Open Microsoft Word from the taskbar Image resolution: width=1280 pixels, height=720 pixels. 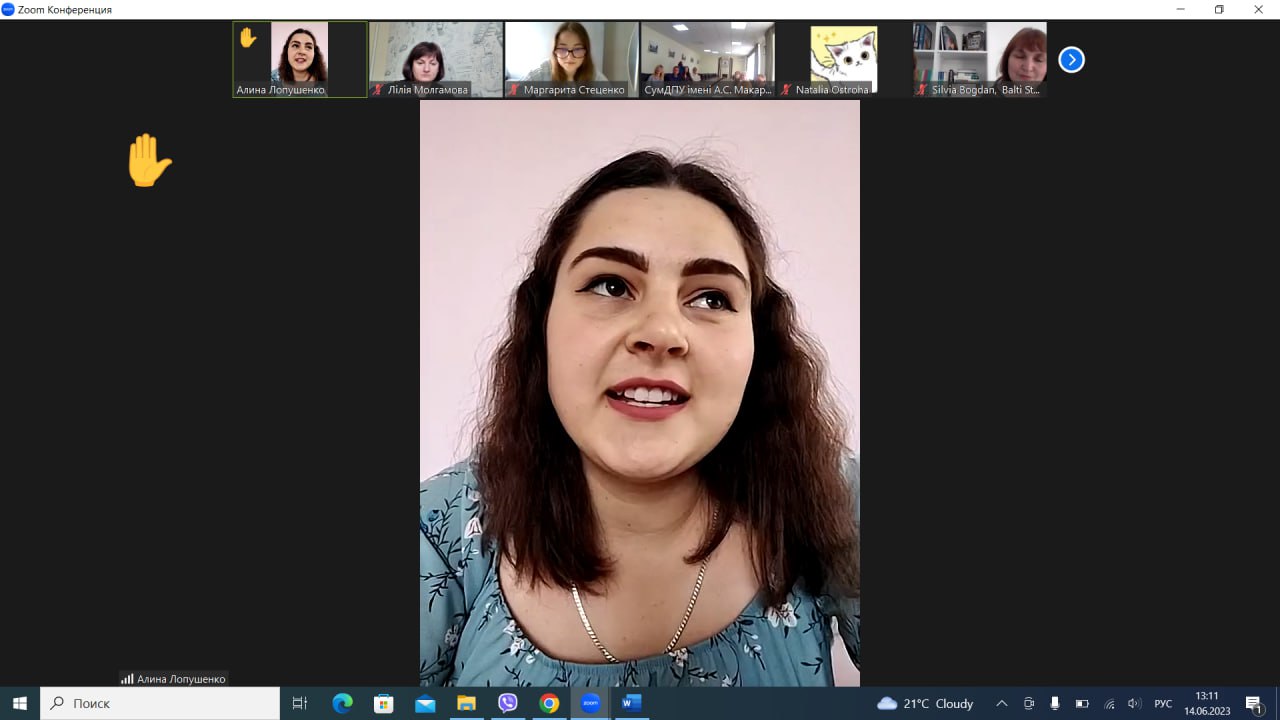[631, 703]
